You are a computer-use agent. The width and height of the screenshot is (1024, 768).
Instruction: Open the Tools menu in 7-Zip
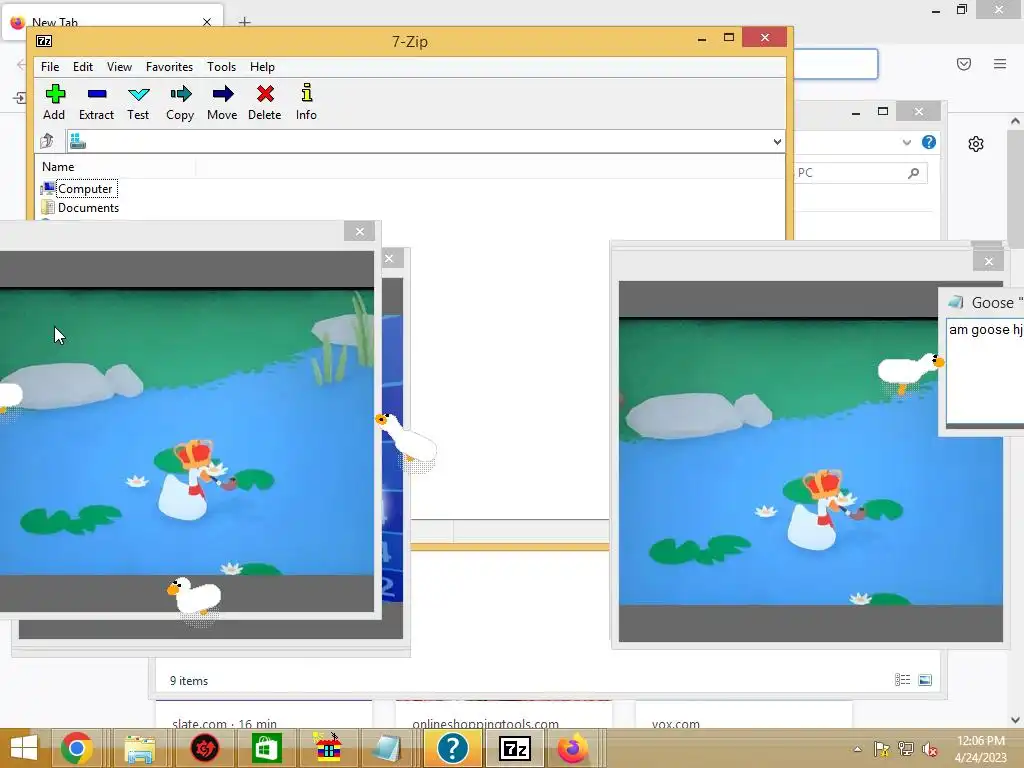point(221,67)
